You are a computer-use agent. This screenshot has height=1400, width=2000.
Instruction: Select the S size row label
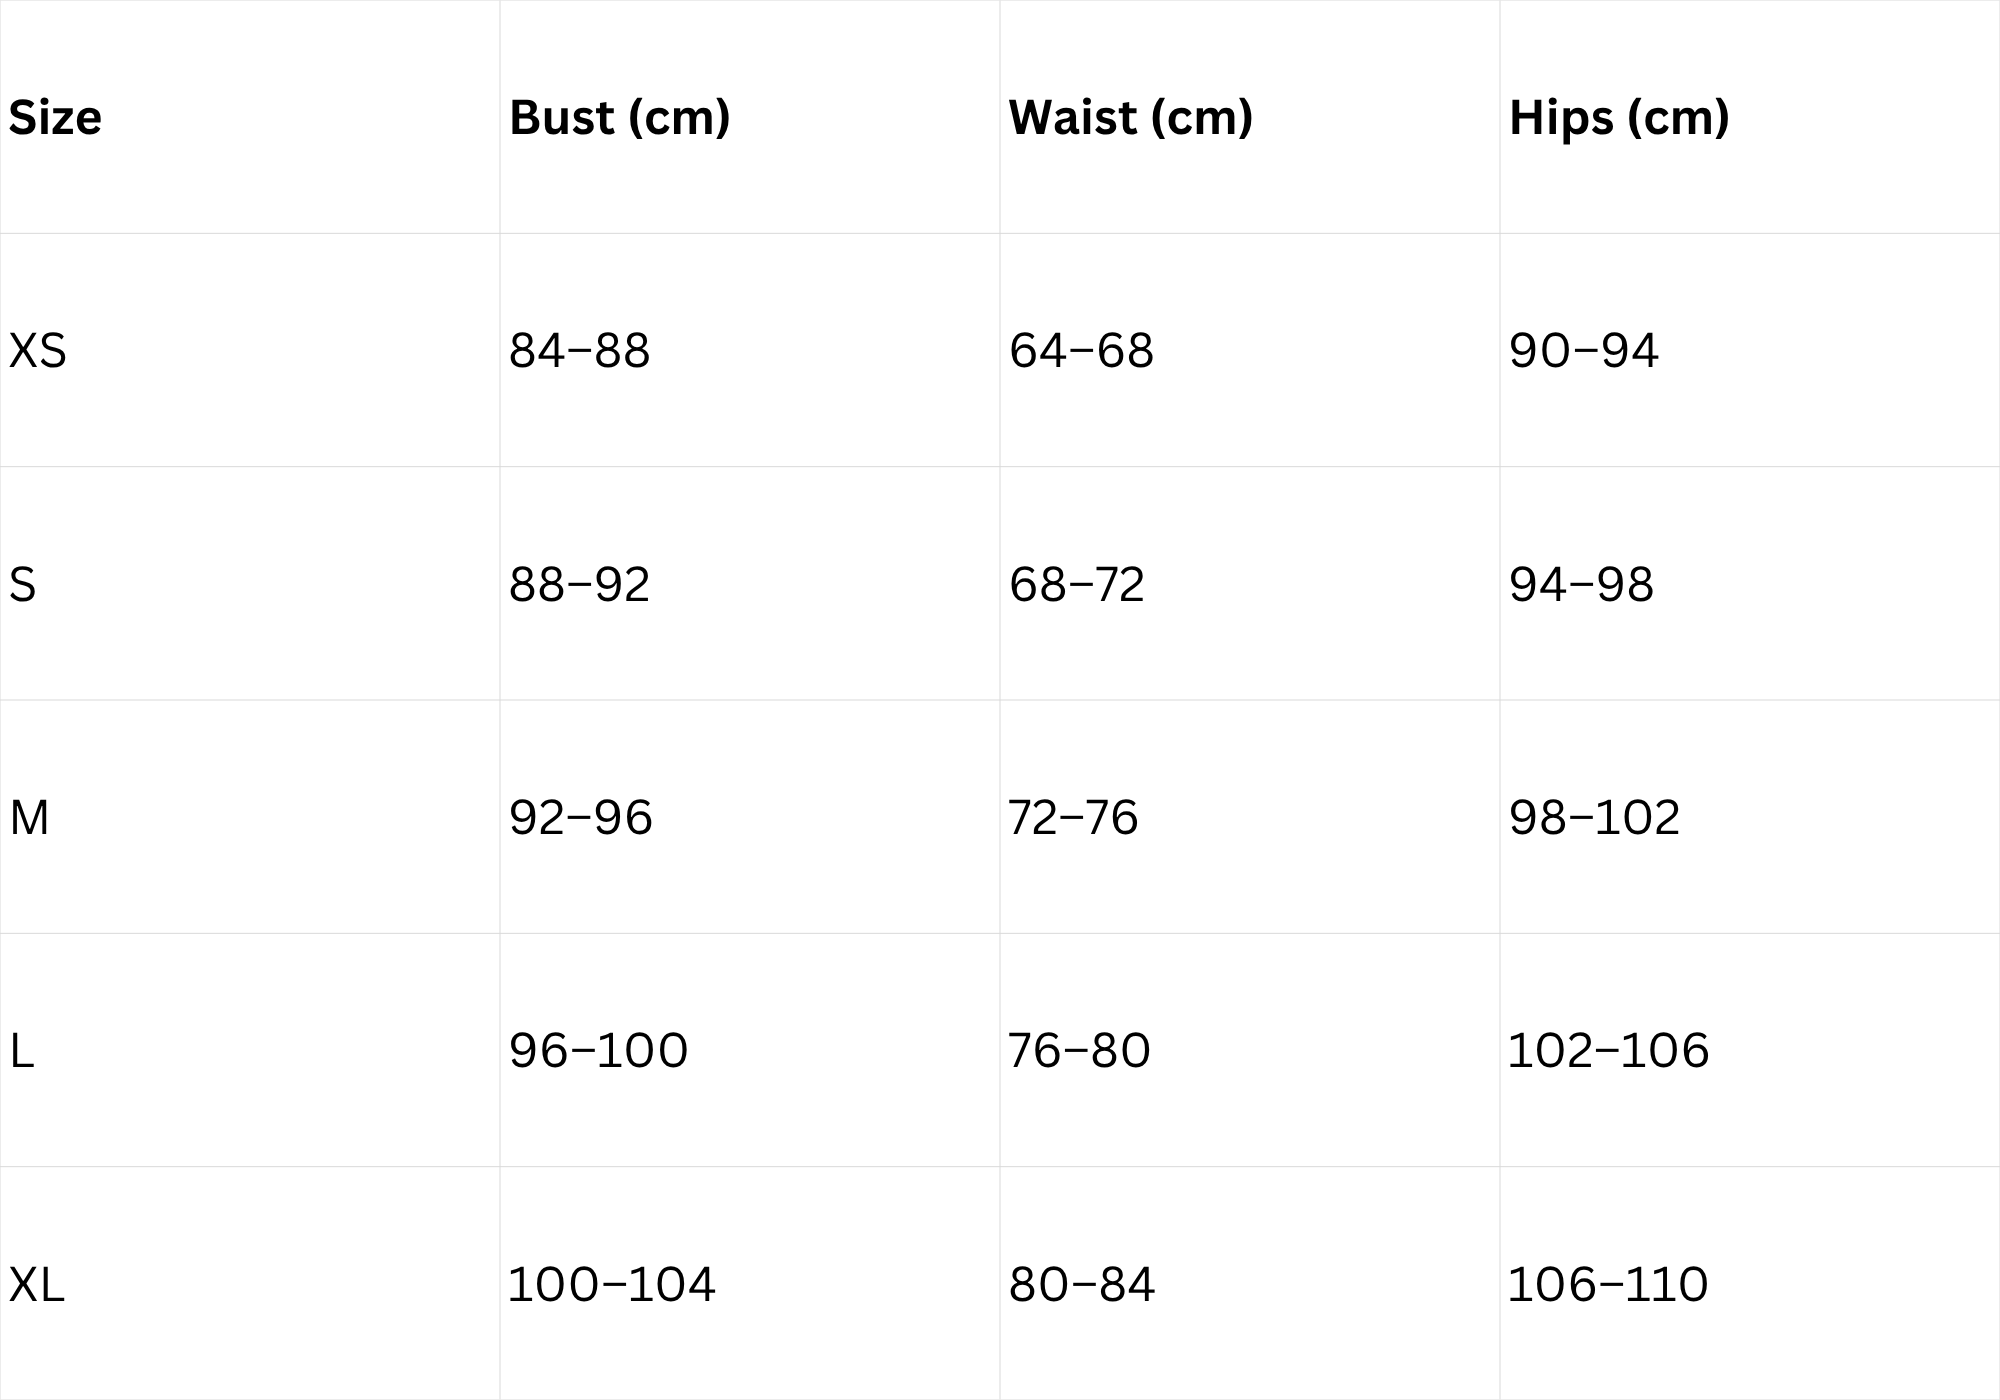point(23,585)
